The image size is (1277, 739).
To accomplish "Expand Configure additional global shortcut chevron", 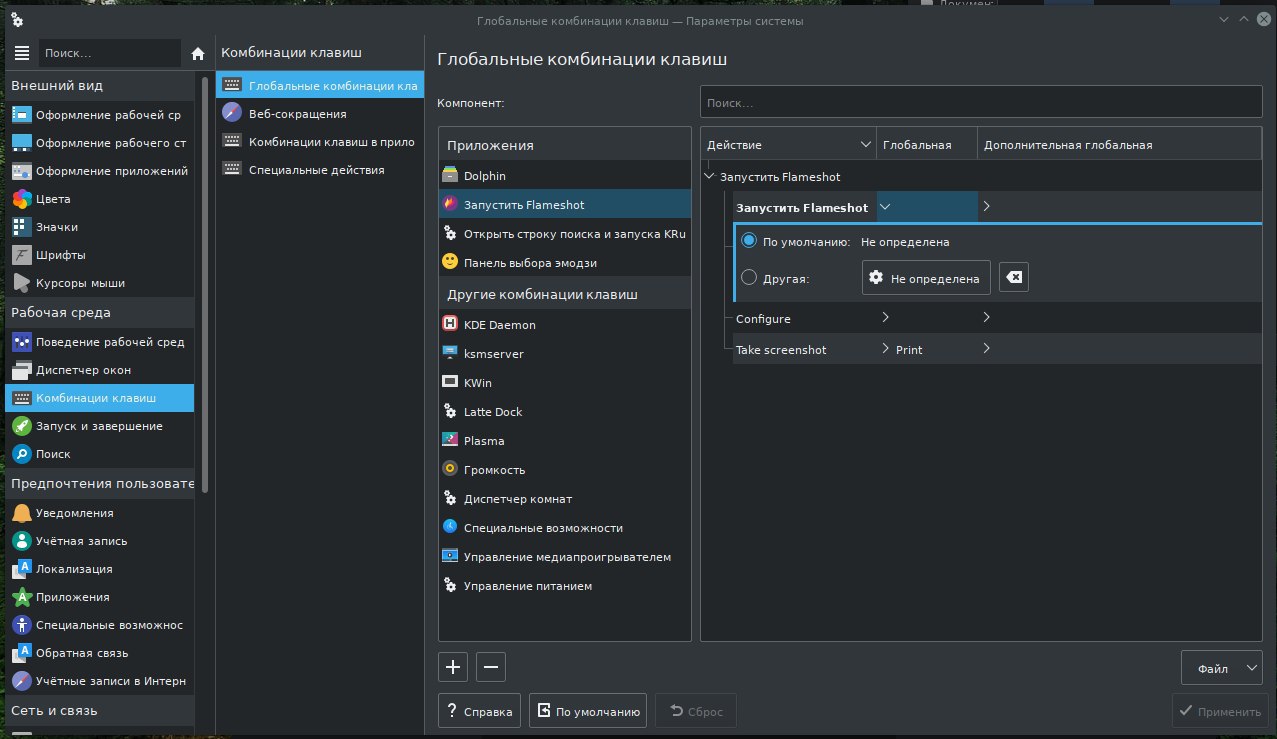I will [986, 318].
